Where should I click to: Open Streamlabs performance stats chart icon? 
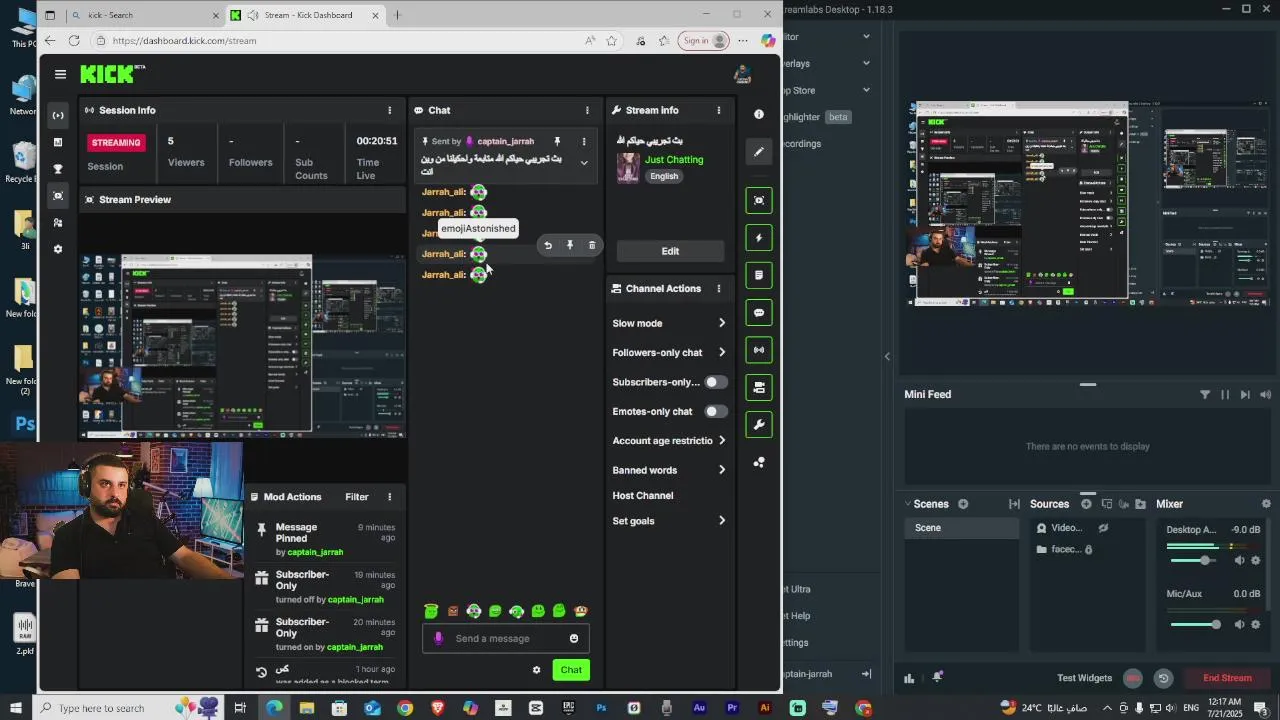click(909, 678)
